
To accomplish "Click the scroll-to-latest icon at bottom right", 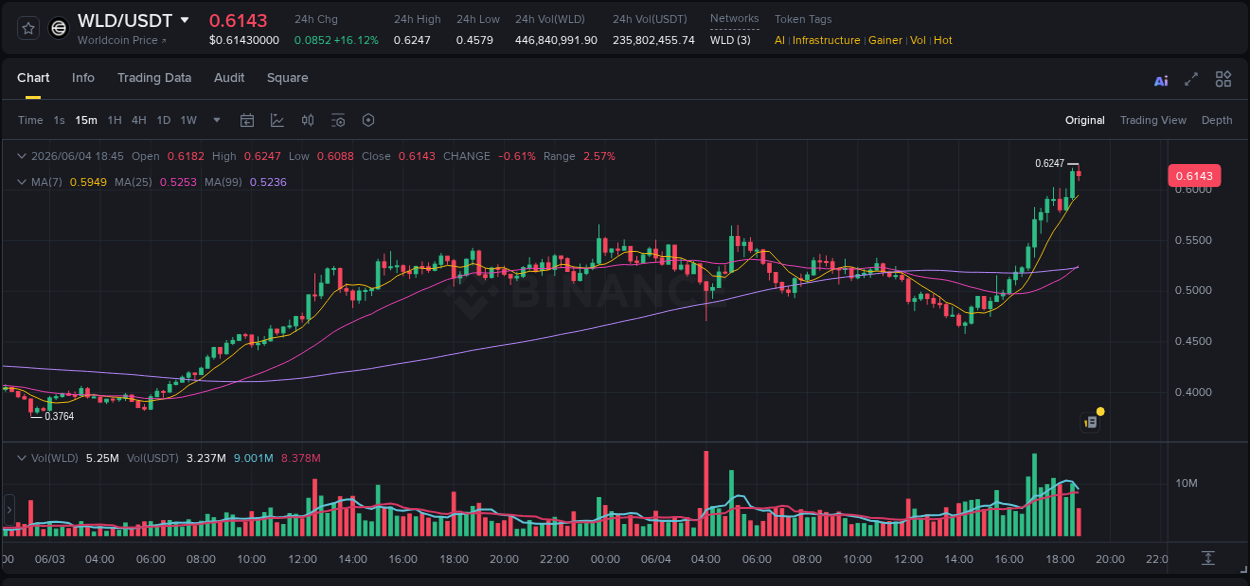I will click(1208, 558).
